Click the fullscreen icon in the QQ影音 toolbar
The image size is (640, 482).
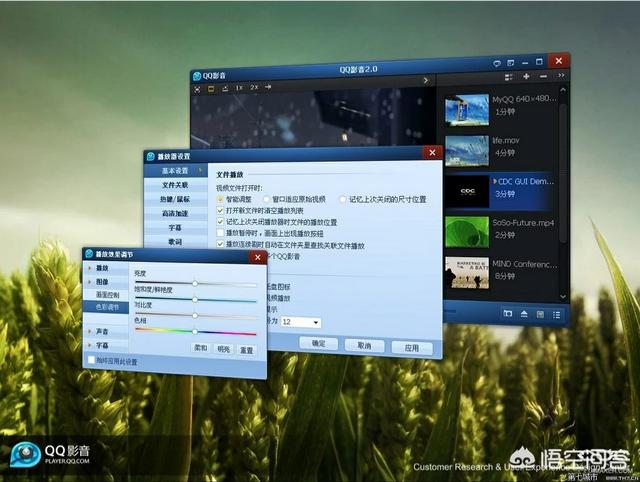click(x=198, y=89)
